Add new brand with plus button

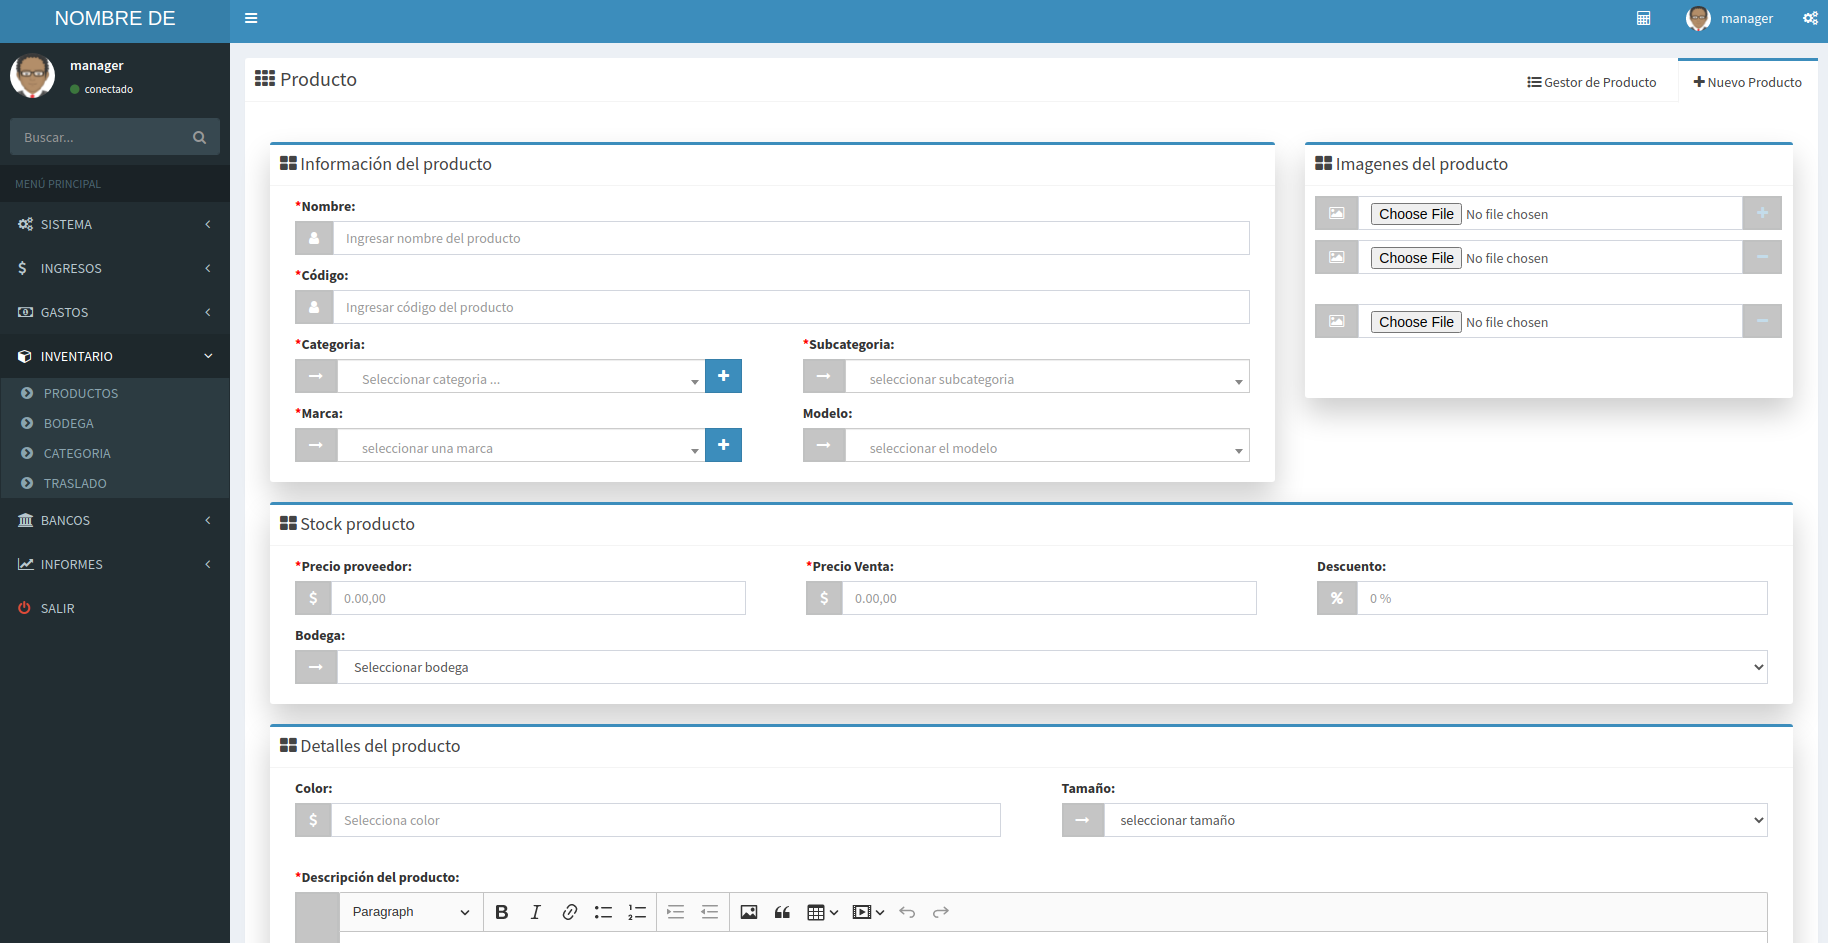point(723,445)
